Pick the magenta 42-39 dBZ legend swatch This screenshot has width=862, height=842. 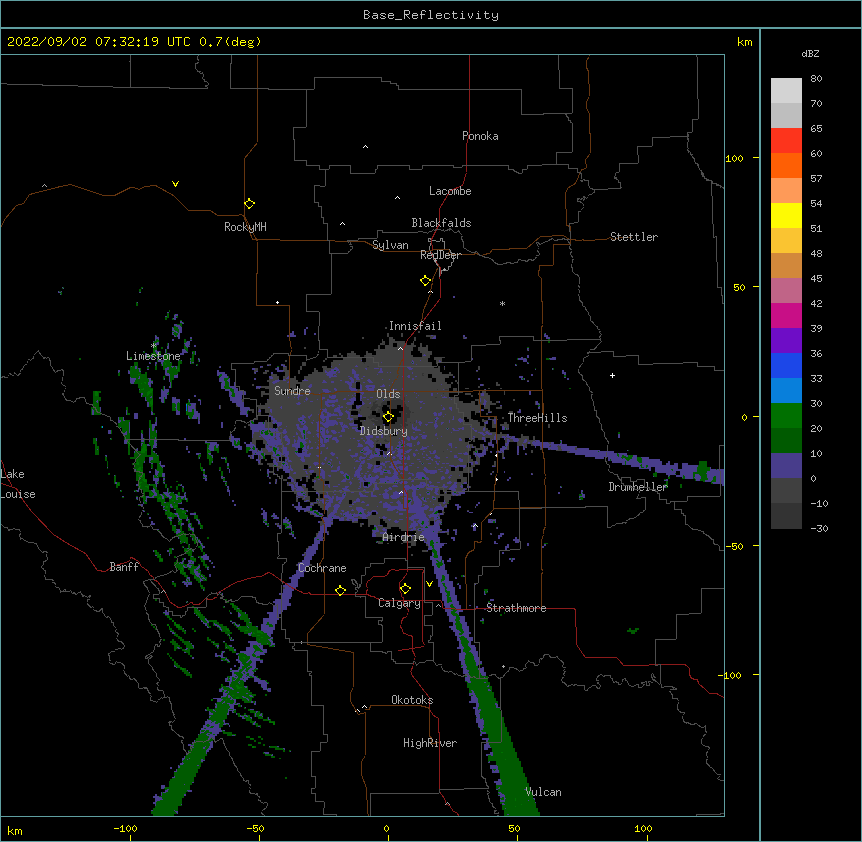786,315
